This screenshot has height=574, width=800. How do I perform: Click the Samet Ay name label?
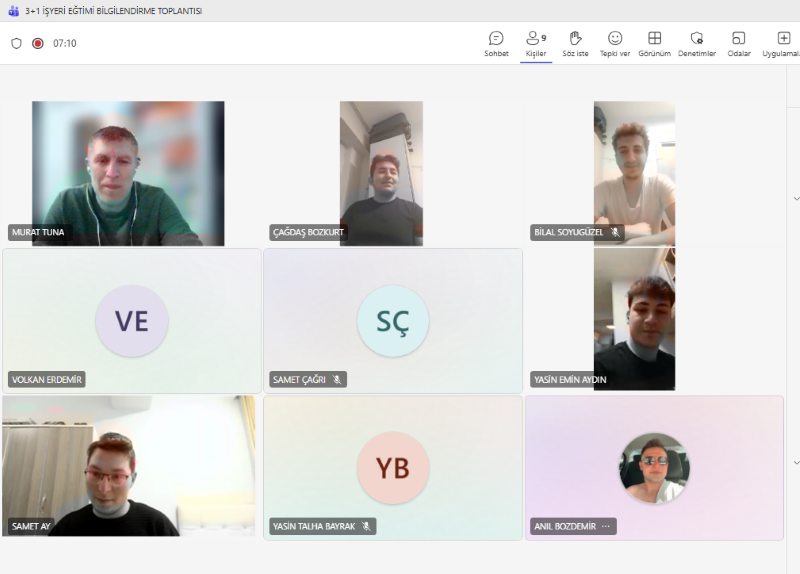point(31,526)
